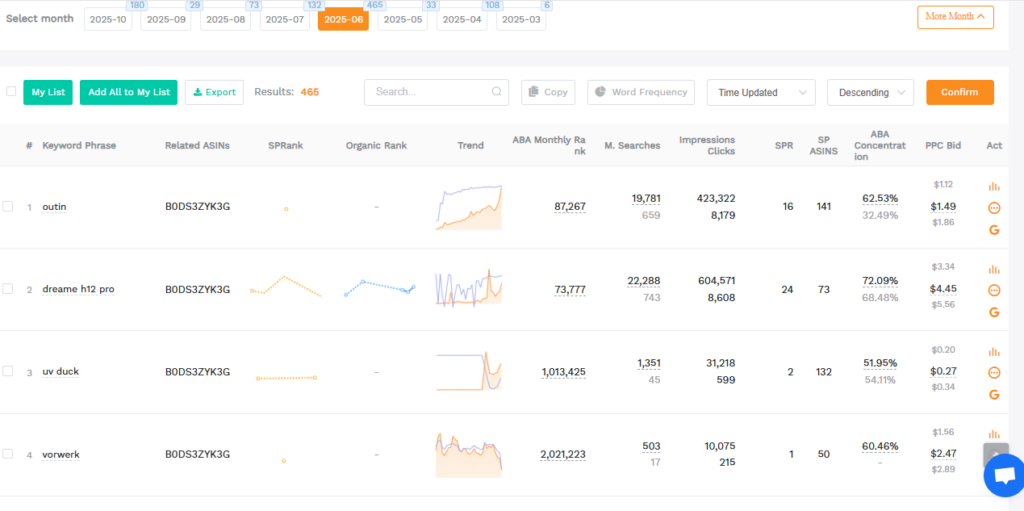
Task: Check the box for uv duck row
Action: 7,371
